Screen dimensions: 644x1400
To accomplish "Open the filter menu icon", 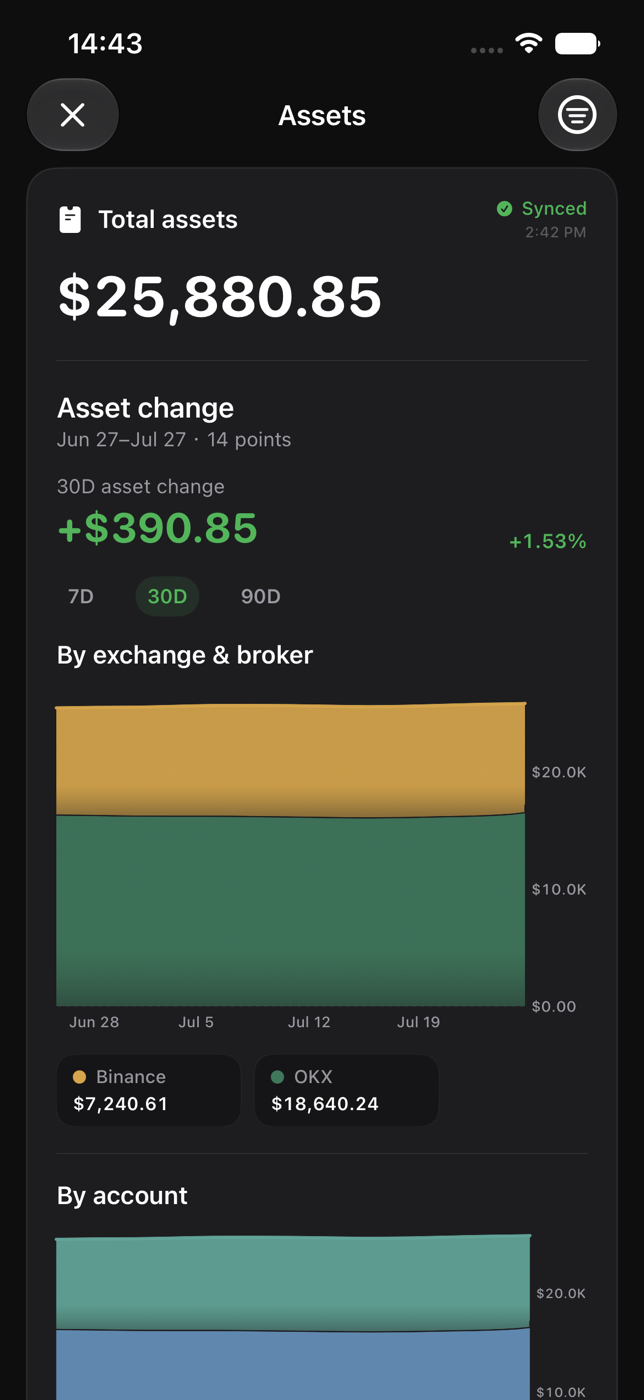I will pos(577,115).
